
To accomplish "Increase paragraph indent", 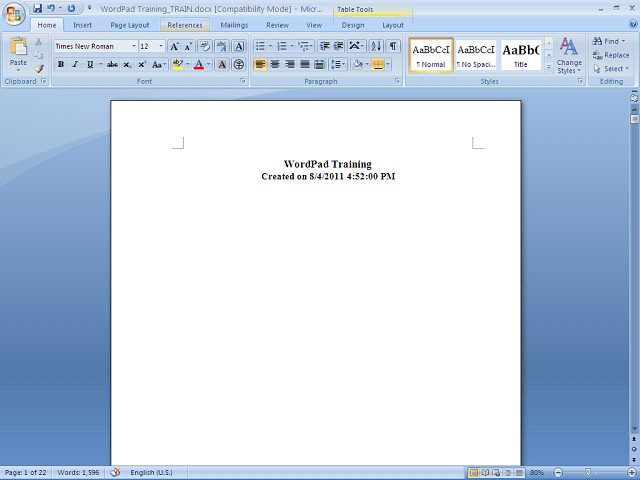I will [338, 46].
